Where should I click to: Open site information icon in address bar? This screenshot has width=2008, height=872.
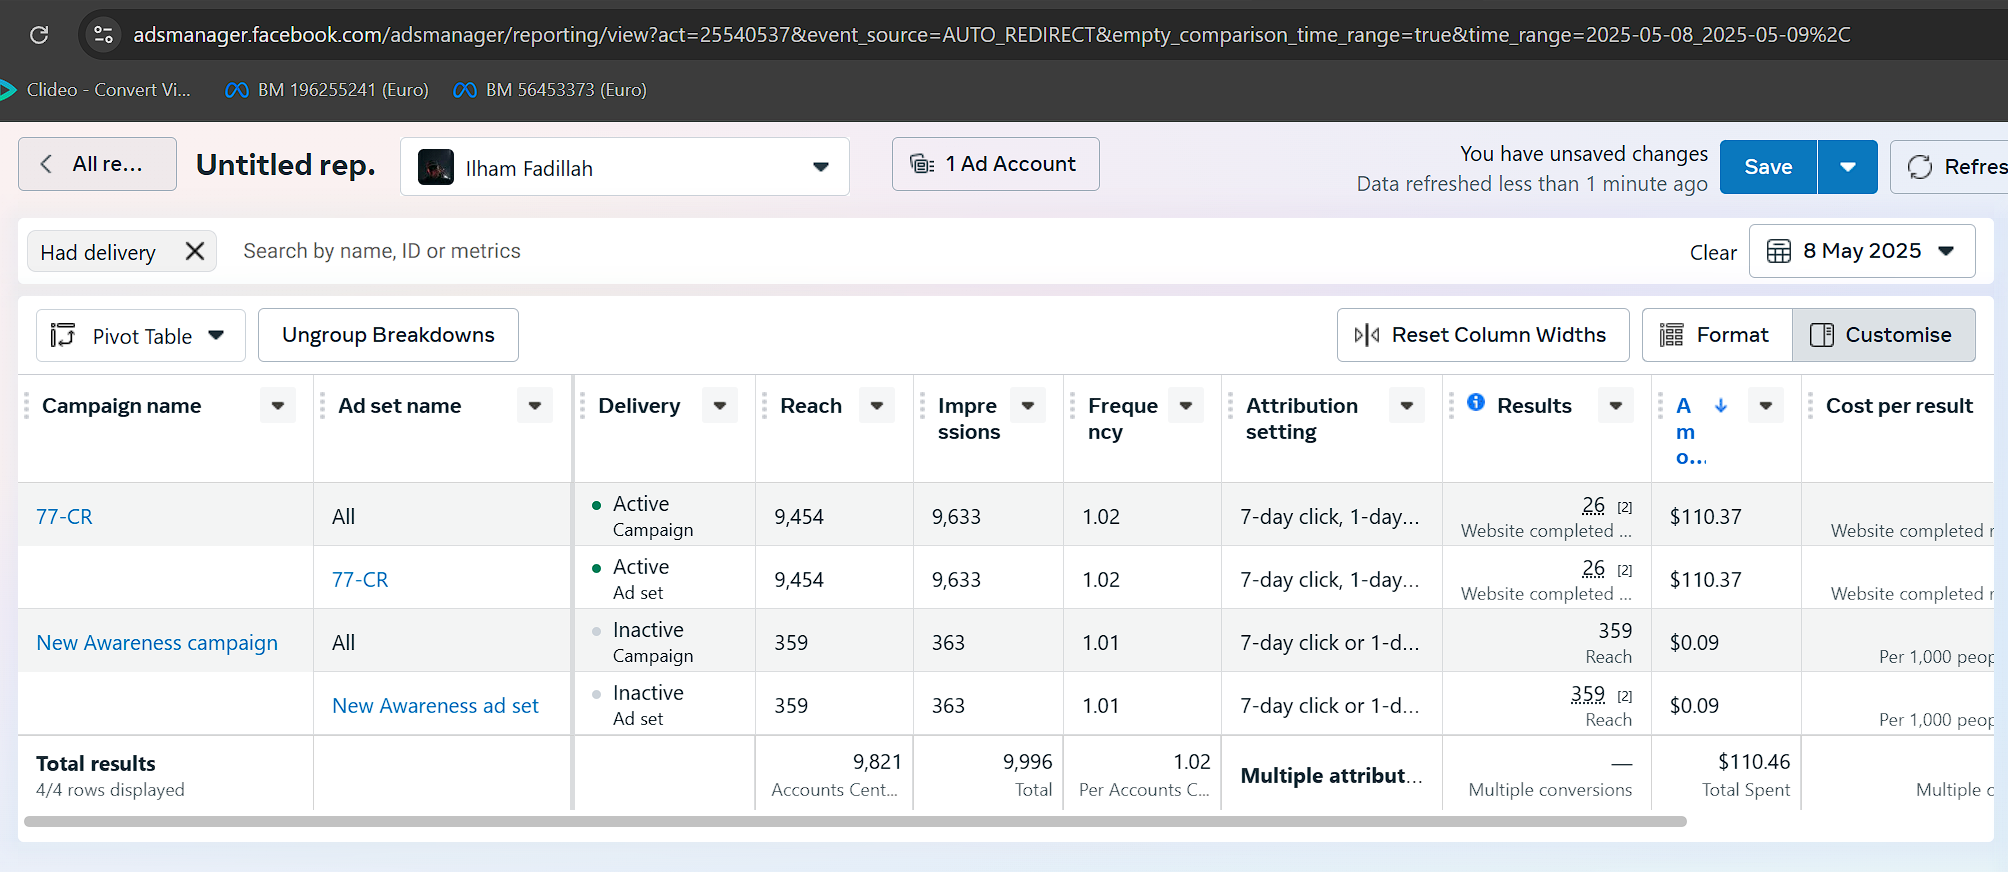click(103, 35)
